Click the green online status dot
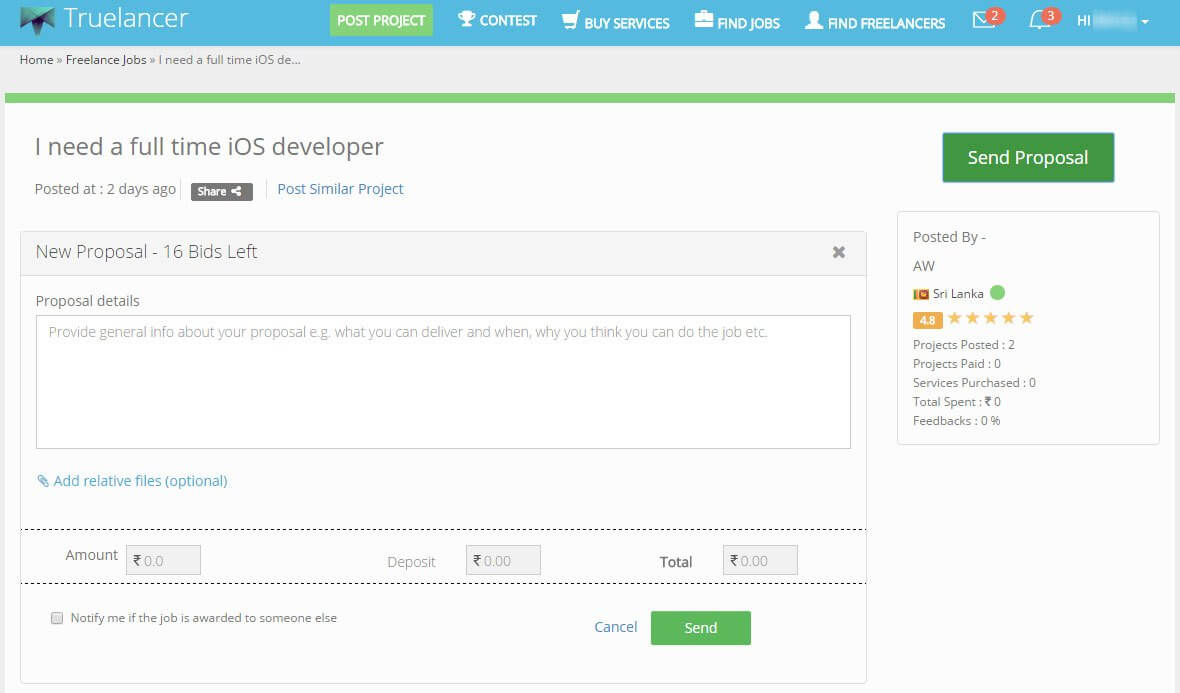This screenshot has width=1180, height=693. (997, 293)
